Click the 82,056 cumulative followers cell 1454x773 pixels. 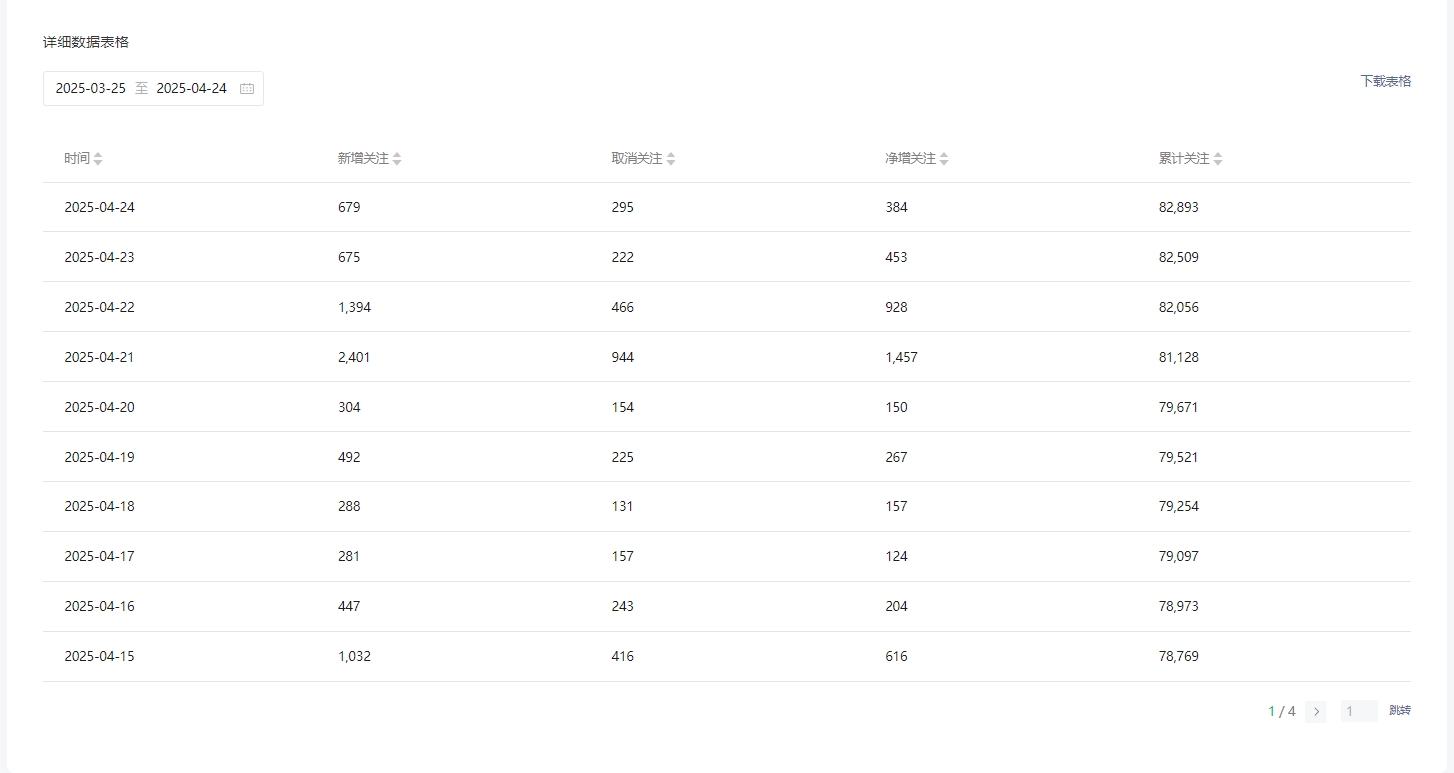[x=1179, y=307]
